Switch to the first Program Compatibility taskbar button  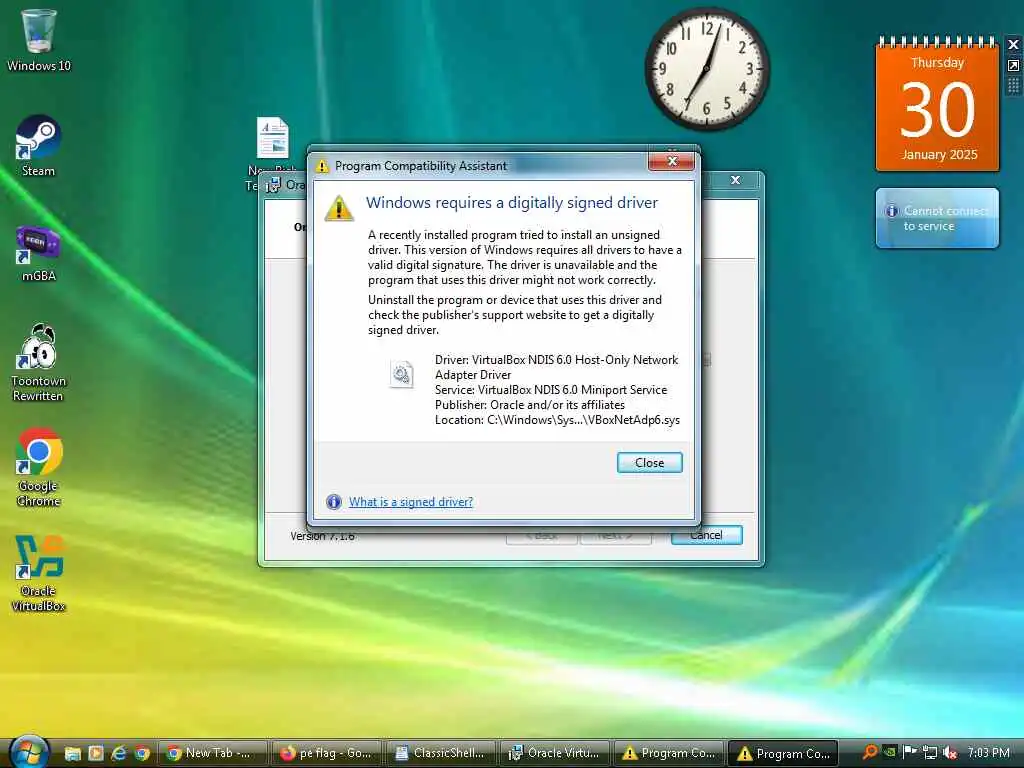pyautogui.click(x=669, y=753)
